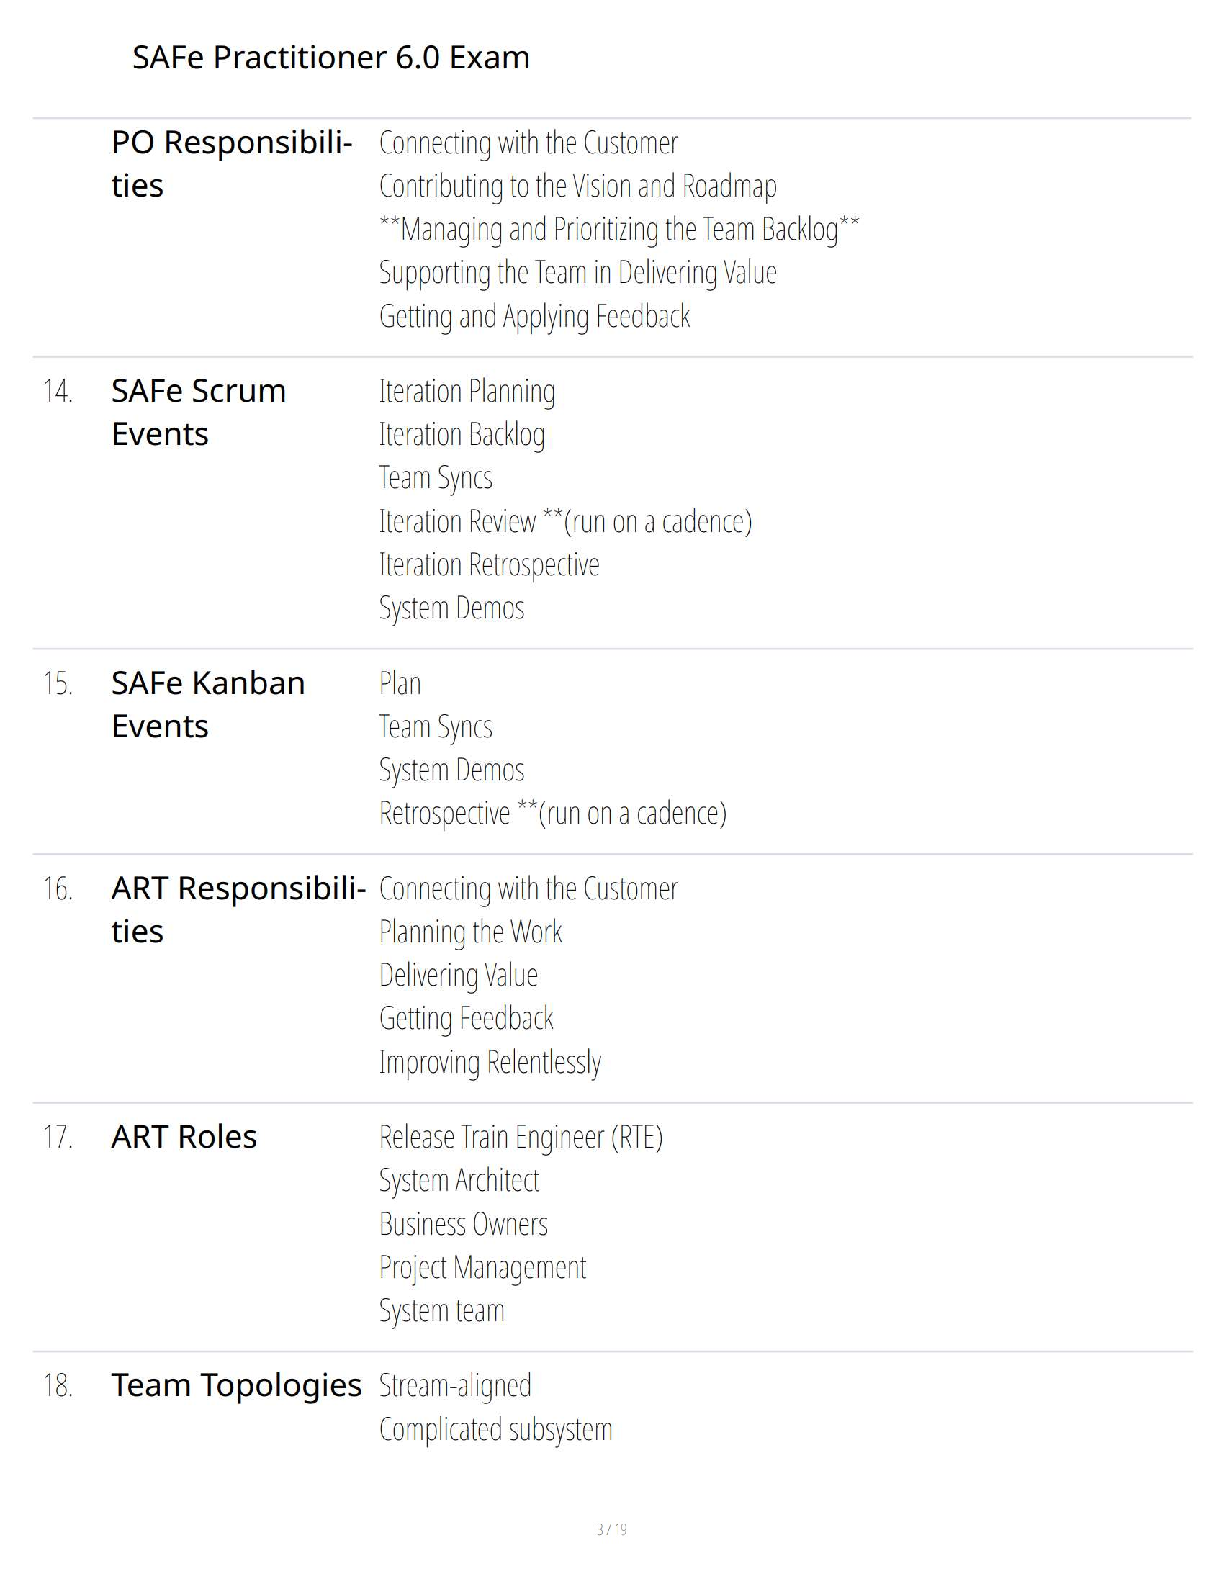Click 'Iteration Planning' definition text
The height and width of the screenshot is (1584, 1224).
point(466,391)
